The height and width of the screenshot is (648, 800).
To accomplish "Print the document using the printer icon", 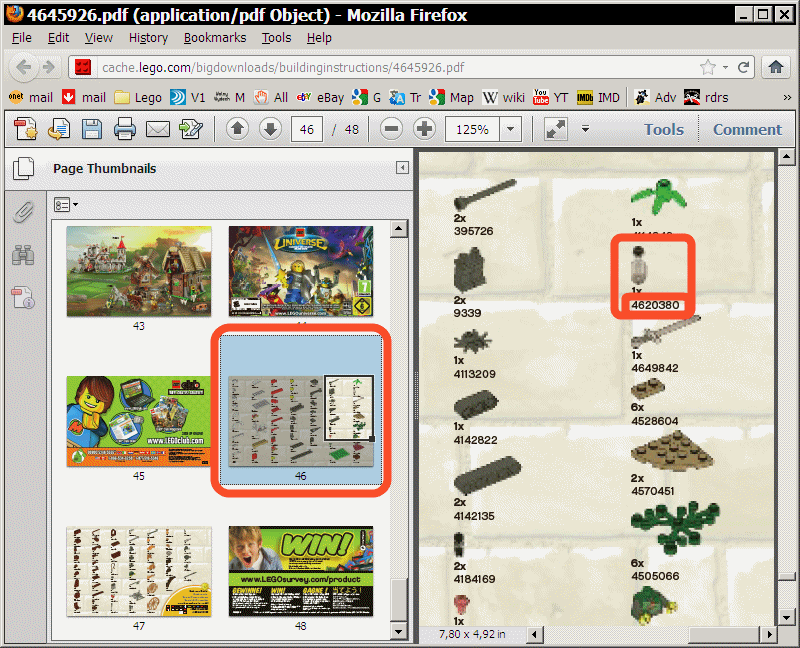I will pos(124,129).
